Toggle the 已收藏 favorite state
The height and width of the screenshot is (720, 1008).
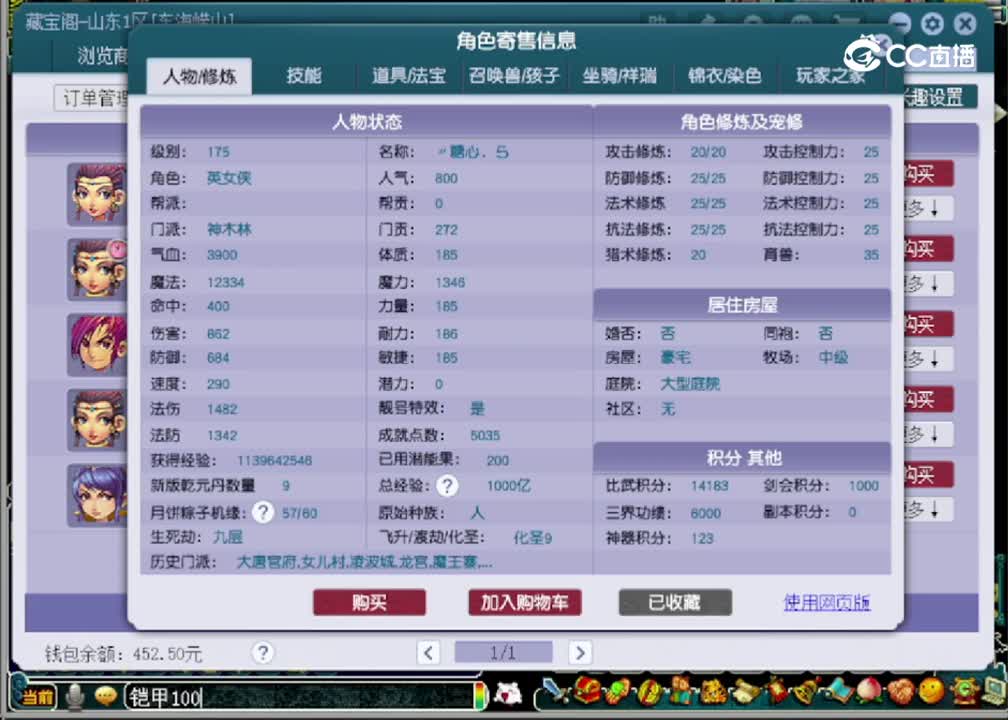tap(675, 602)
